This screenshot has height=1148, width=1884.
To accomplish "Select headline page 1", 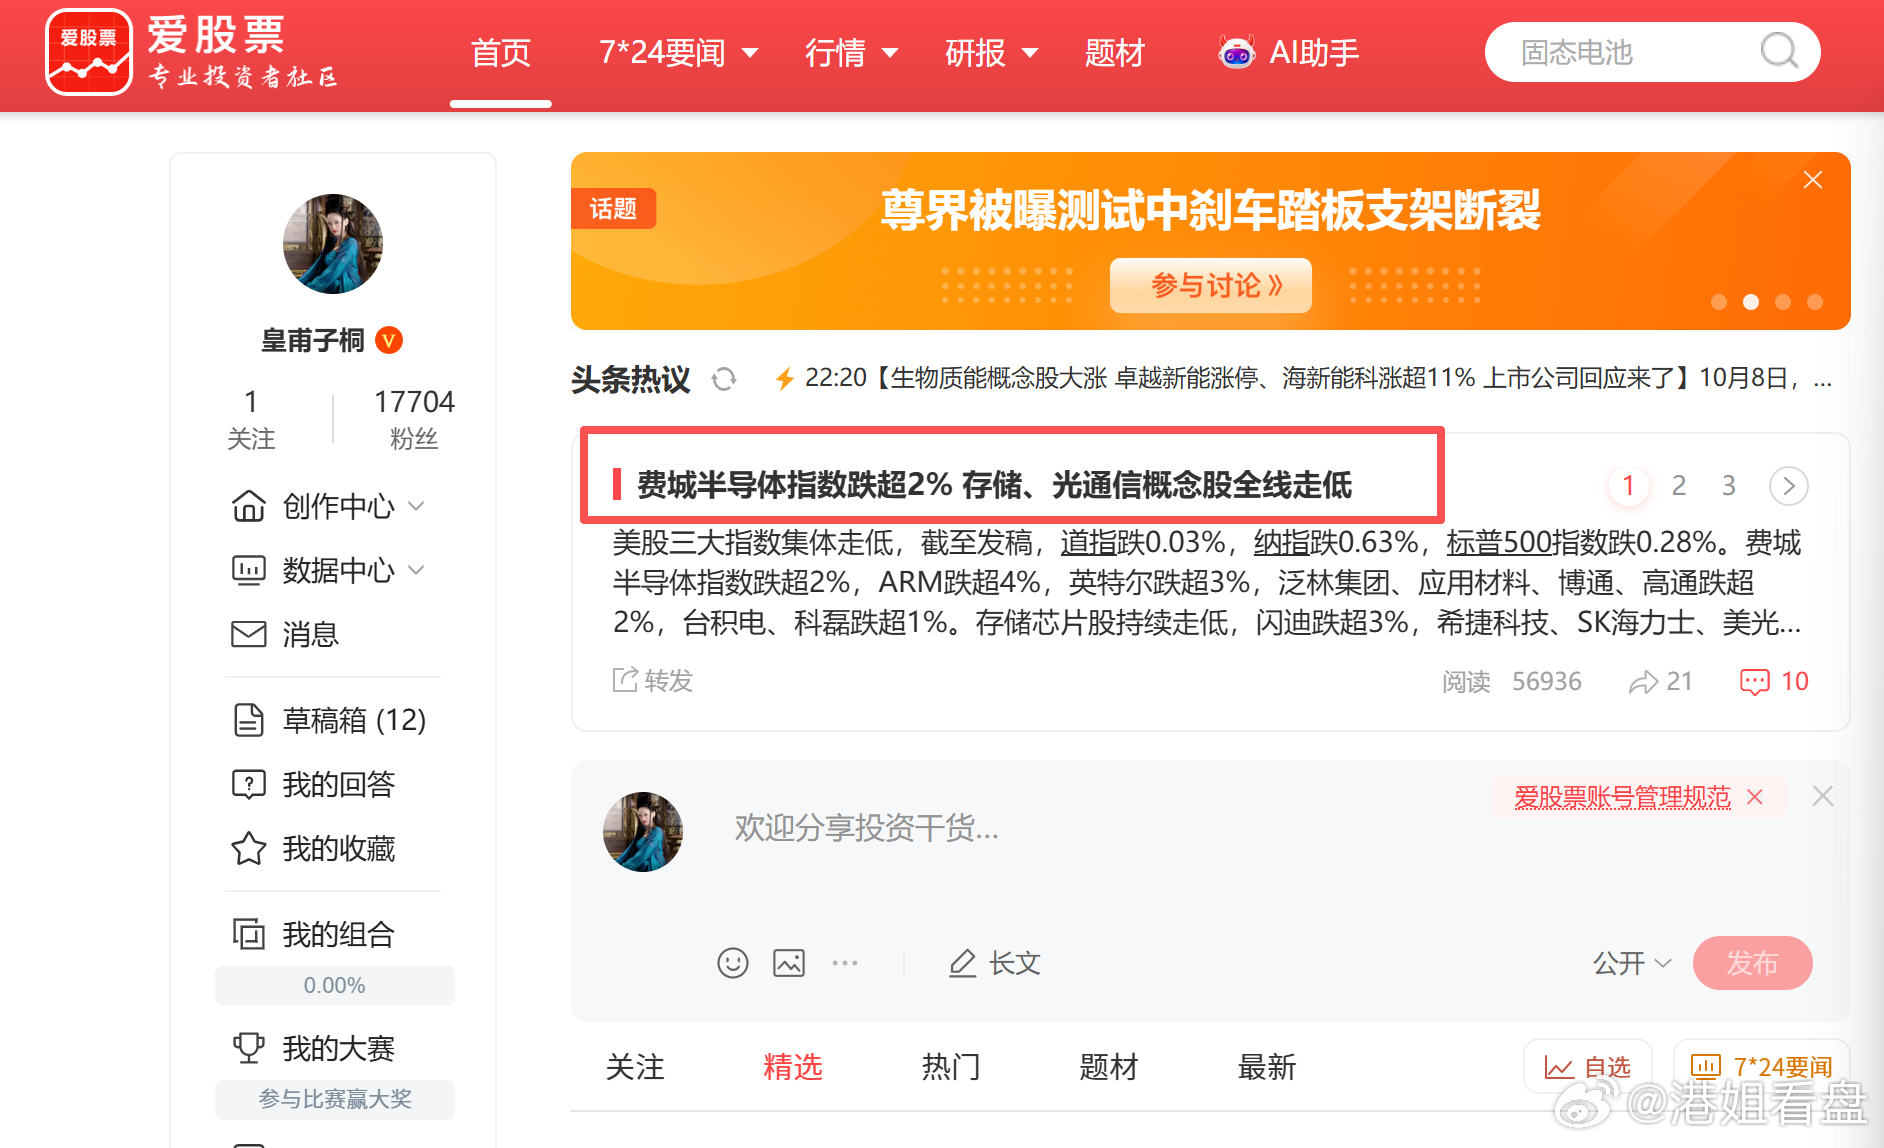I will click(x=1628, y=486).
